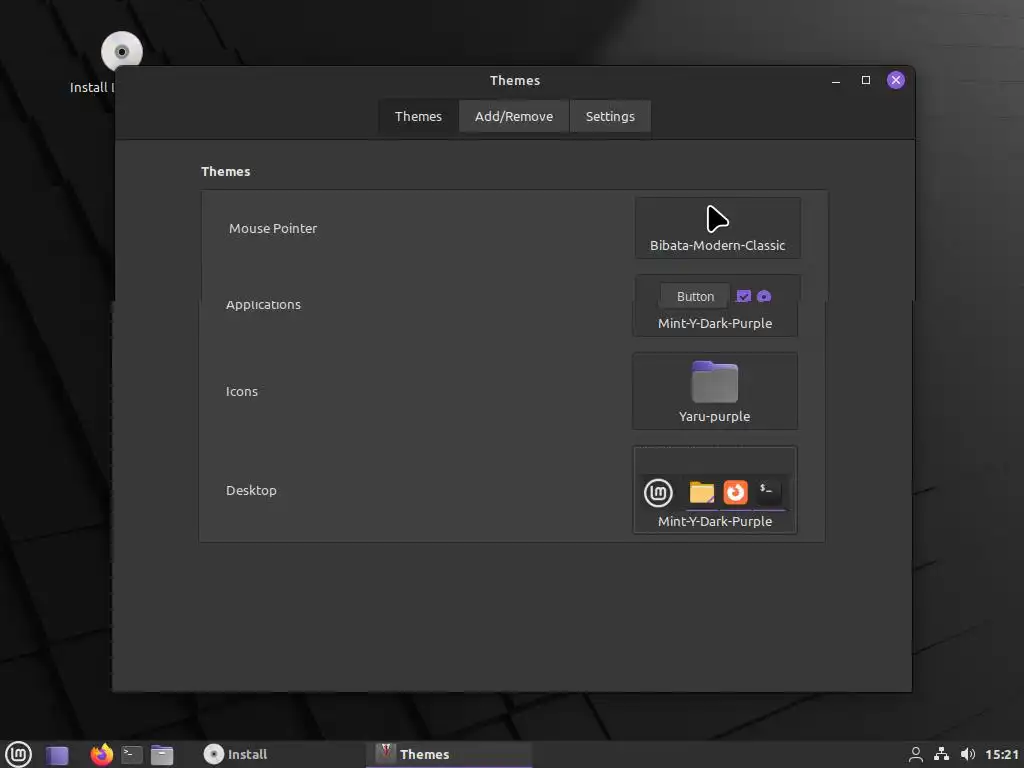The height and width of the screenshot is (768, 1024).
Task: Open Applications theme chooser Mint-Y-Dark-Purple
Action: (715, 306)
